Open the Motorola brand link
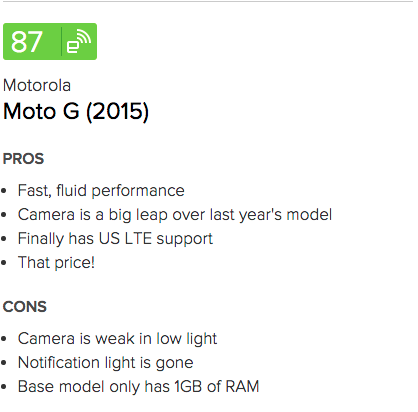This screenshot has width=418, height=412. (37, 85)
